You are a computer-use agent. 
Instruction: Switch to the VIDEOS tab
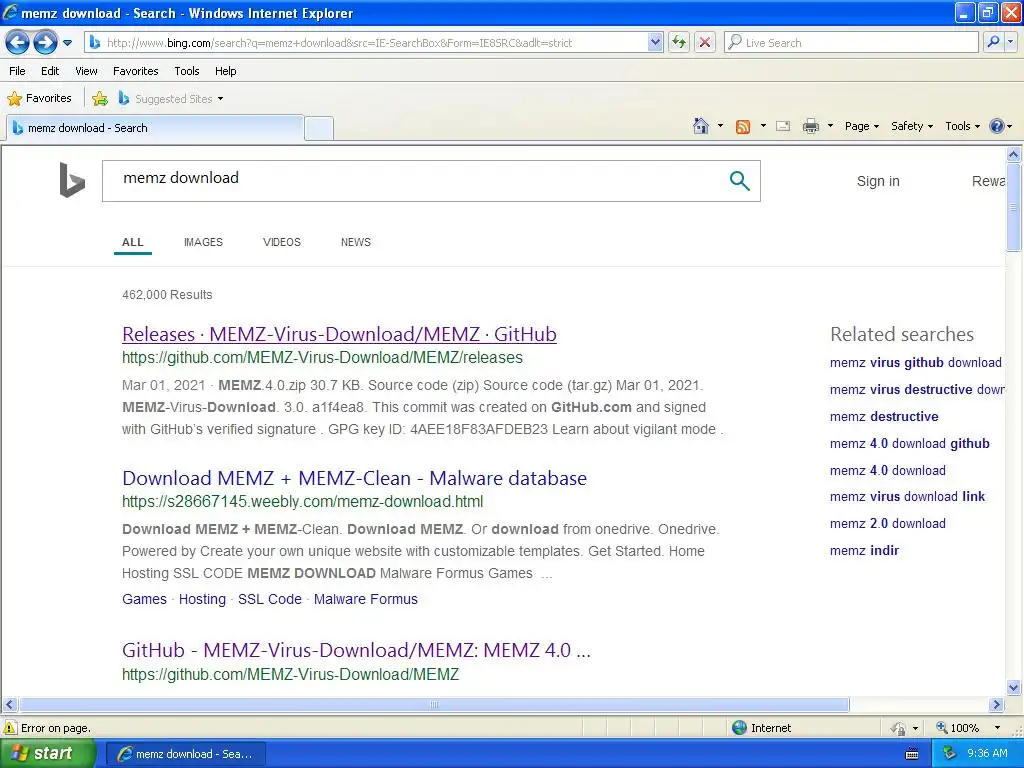[281, 242]
